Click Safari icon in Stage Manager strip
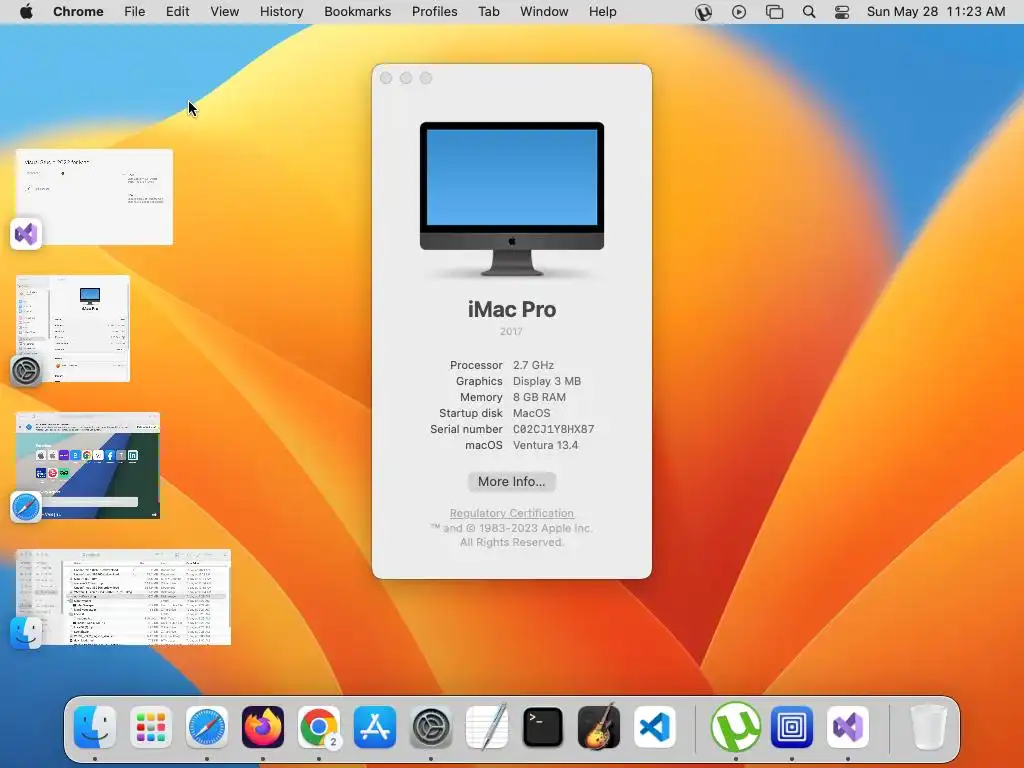Screen dimensions: 1024x768 click(26, 507)
